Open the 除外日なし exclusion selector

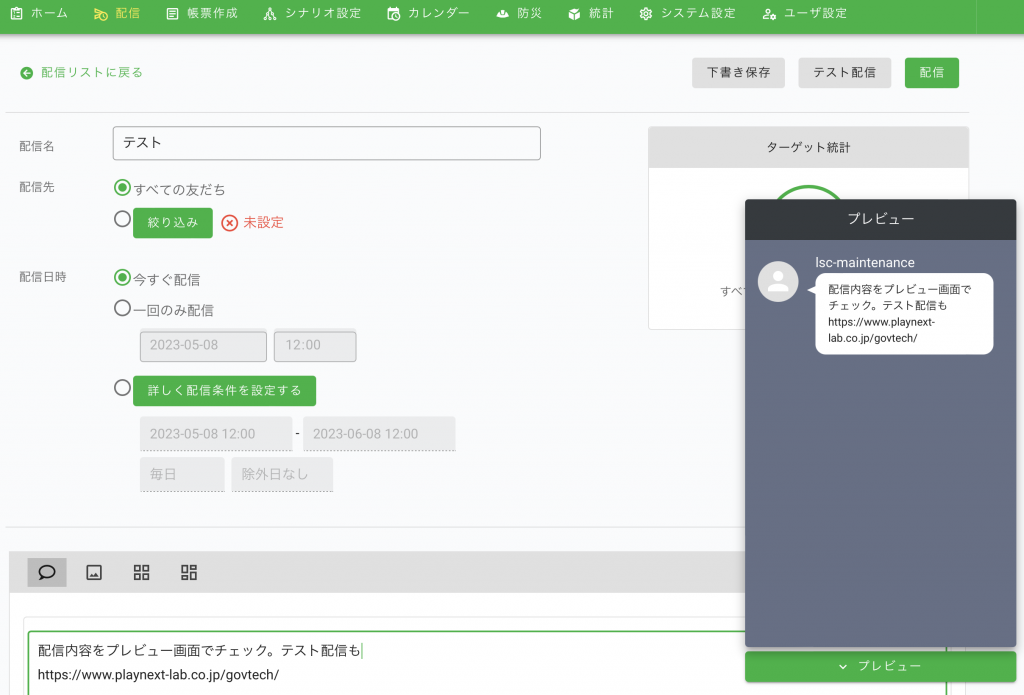point(281,475)
